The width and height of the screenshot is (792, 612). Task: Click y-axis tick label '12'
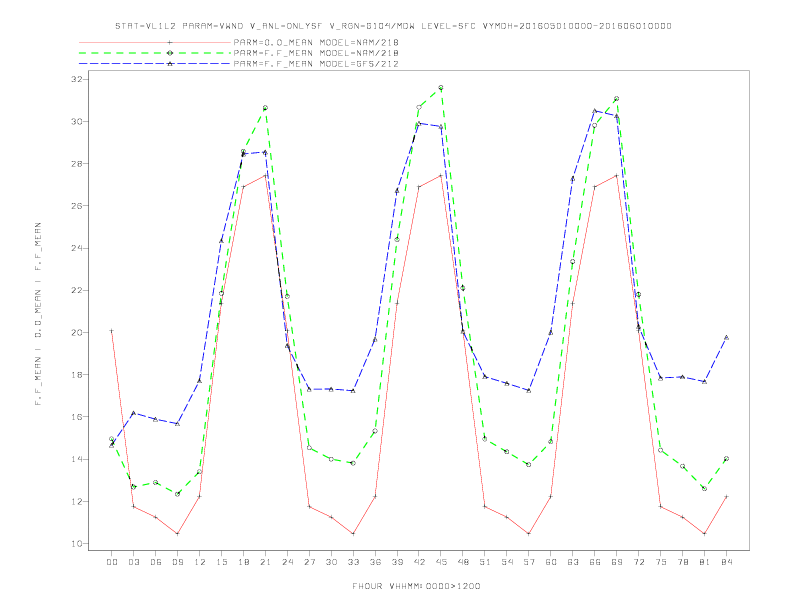pyautogui.click(x=77, y=501)
